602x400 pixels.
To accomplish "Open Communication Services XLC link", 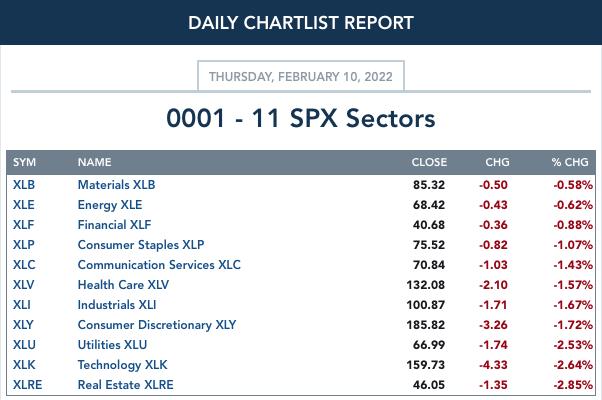I will (x=159, y=265).
